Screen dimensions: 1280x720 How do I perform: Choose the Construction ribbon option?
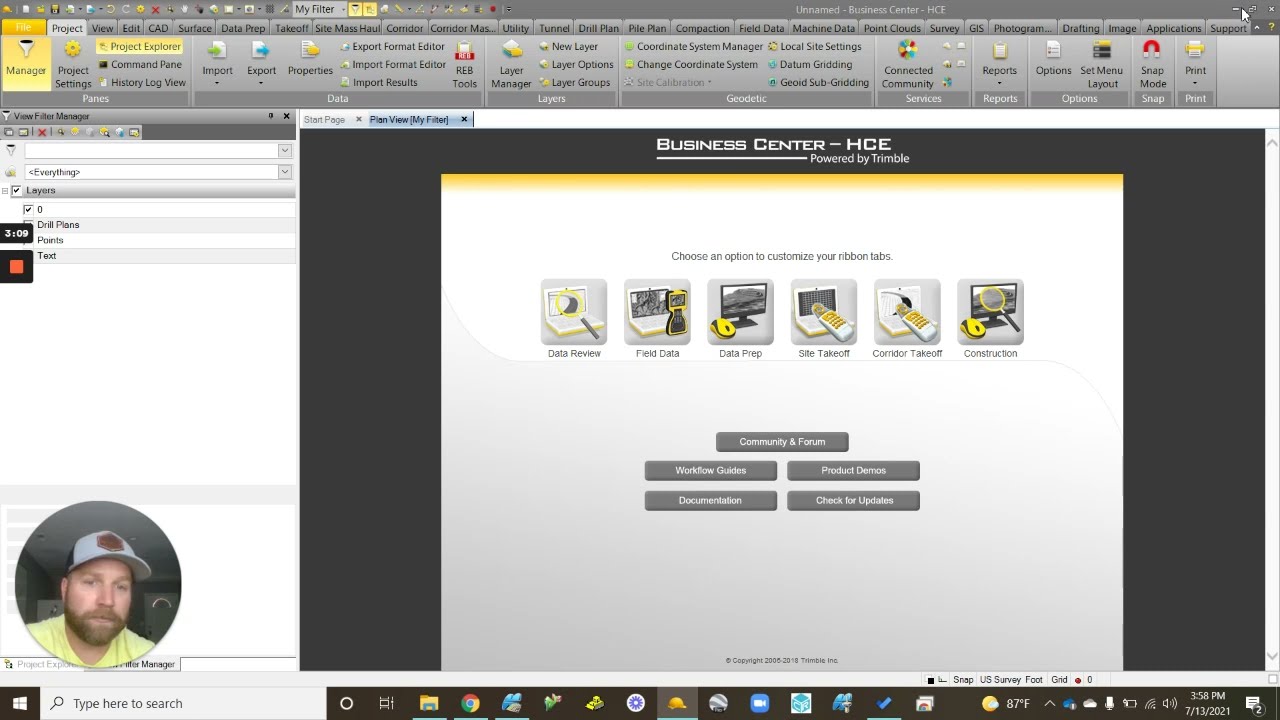point(990,319)
